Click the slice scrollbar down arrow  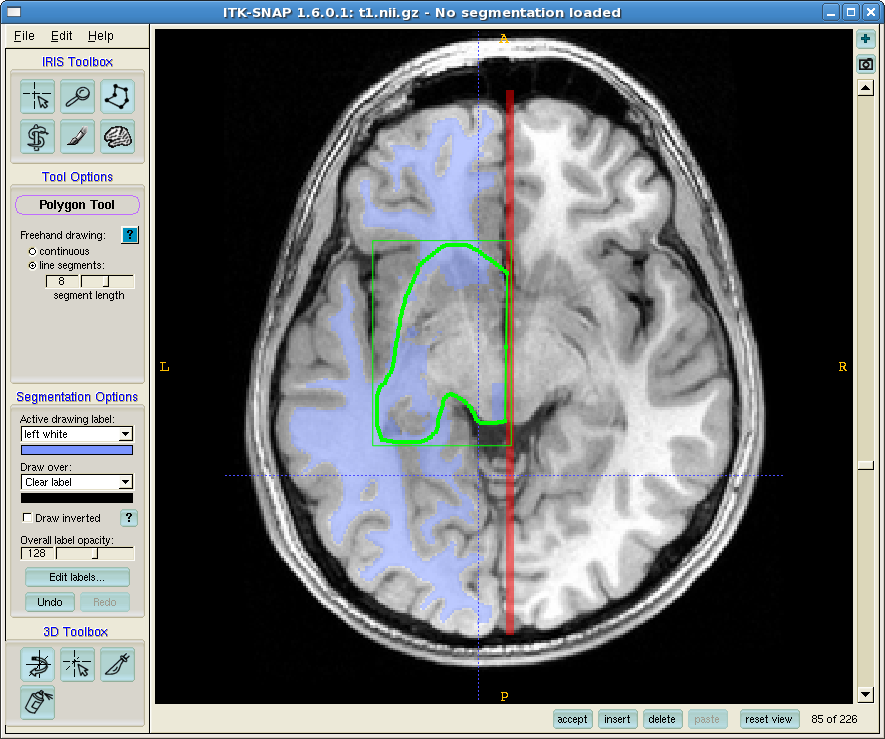(x=866, y=695)
